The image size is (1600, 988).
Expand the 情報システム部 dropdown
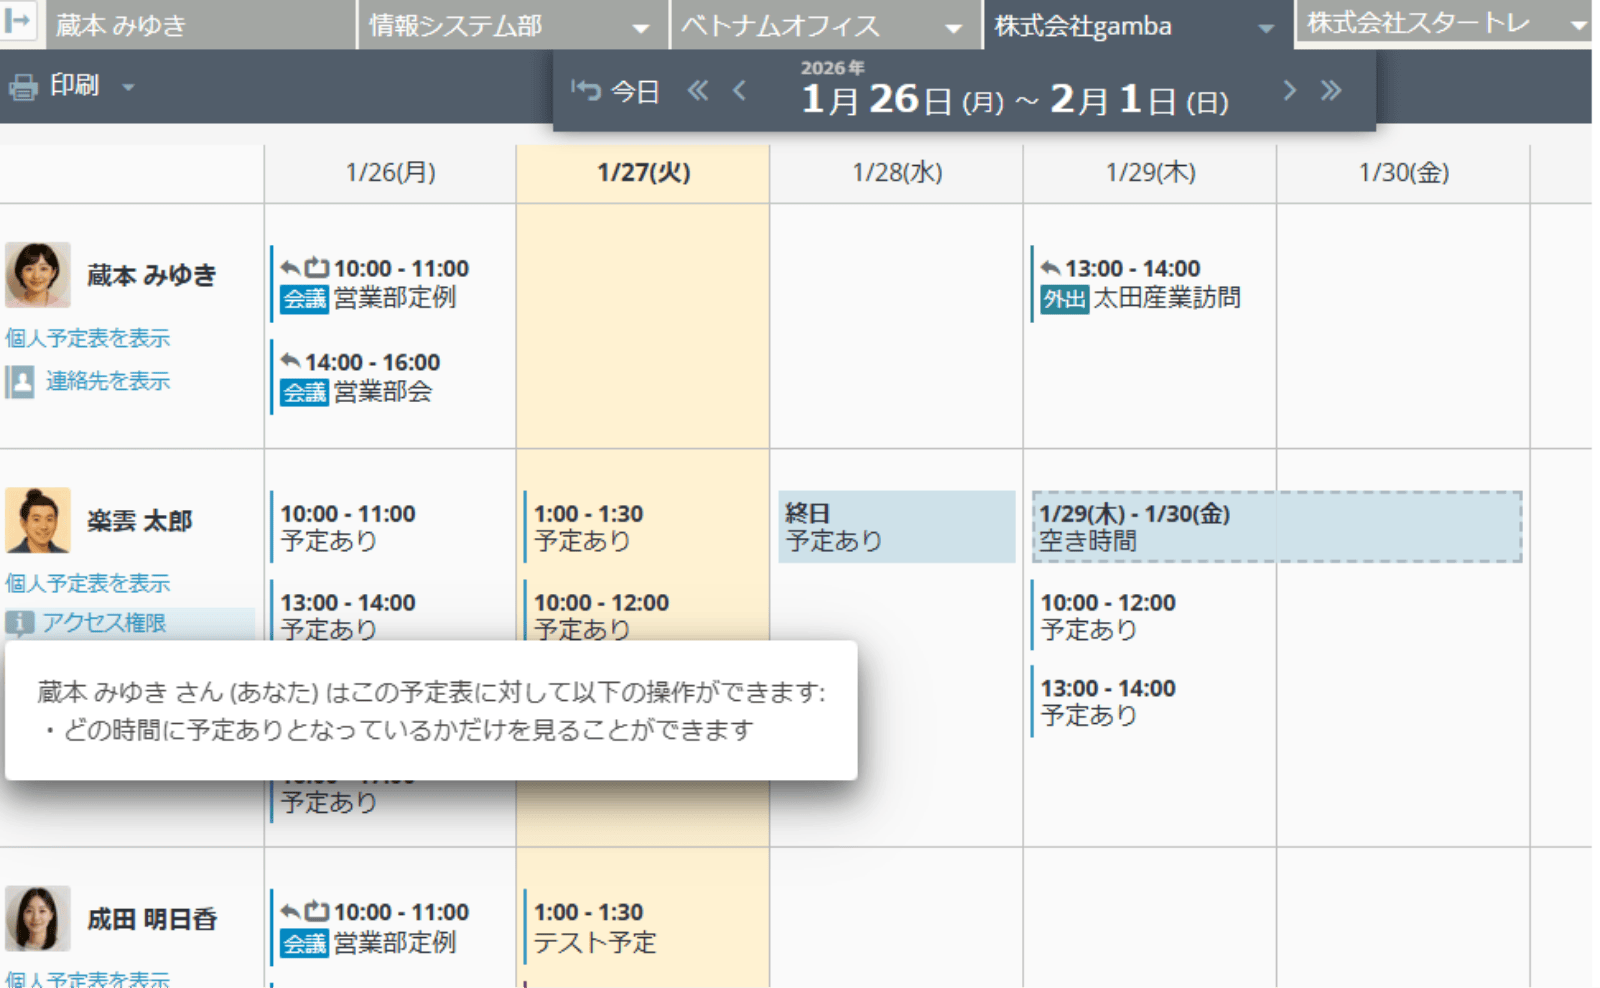(641, 28)
